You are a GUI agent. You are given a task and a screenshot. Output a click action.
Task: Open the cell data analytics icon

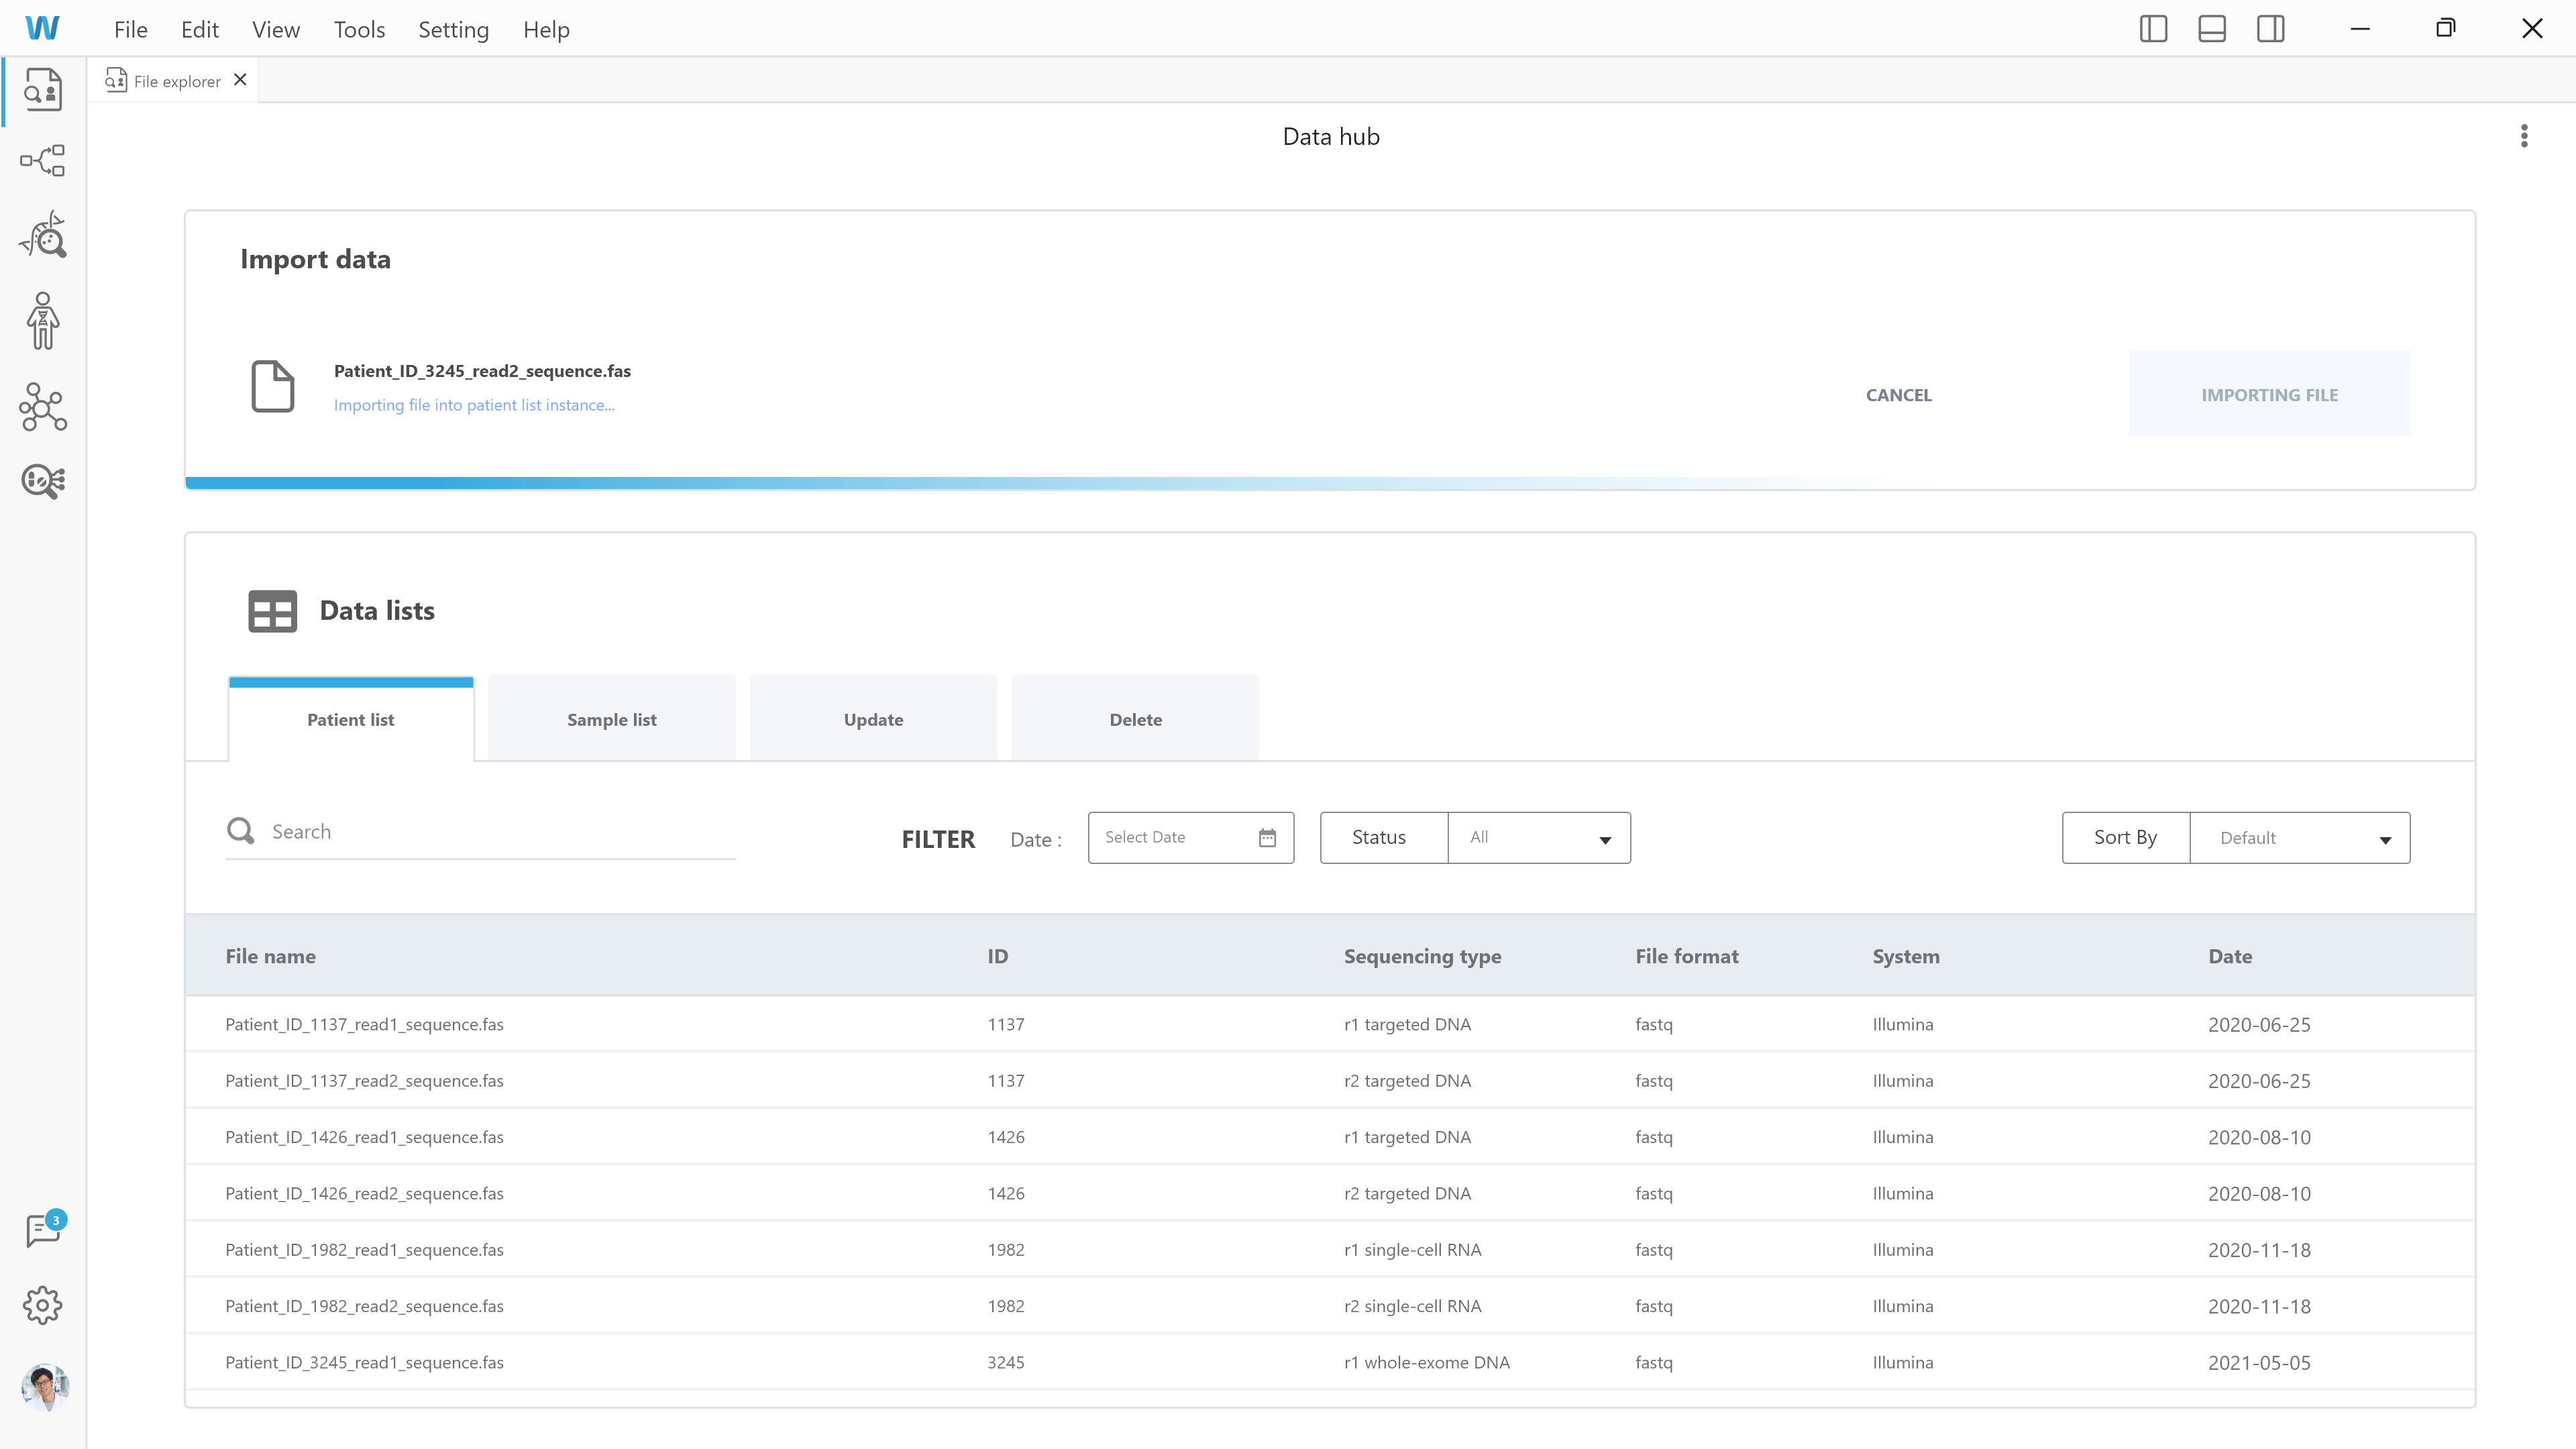click(x=43, y=481)
